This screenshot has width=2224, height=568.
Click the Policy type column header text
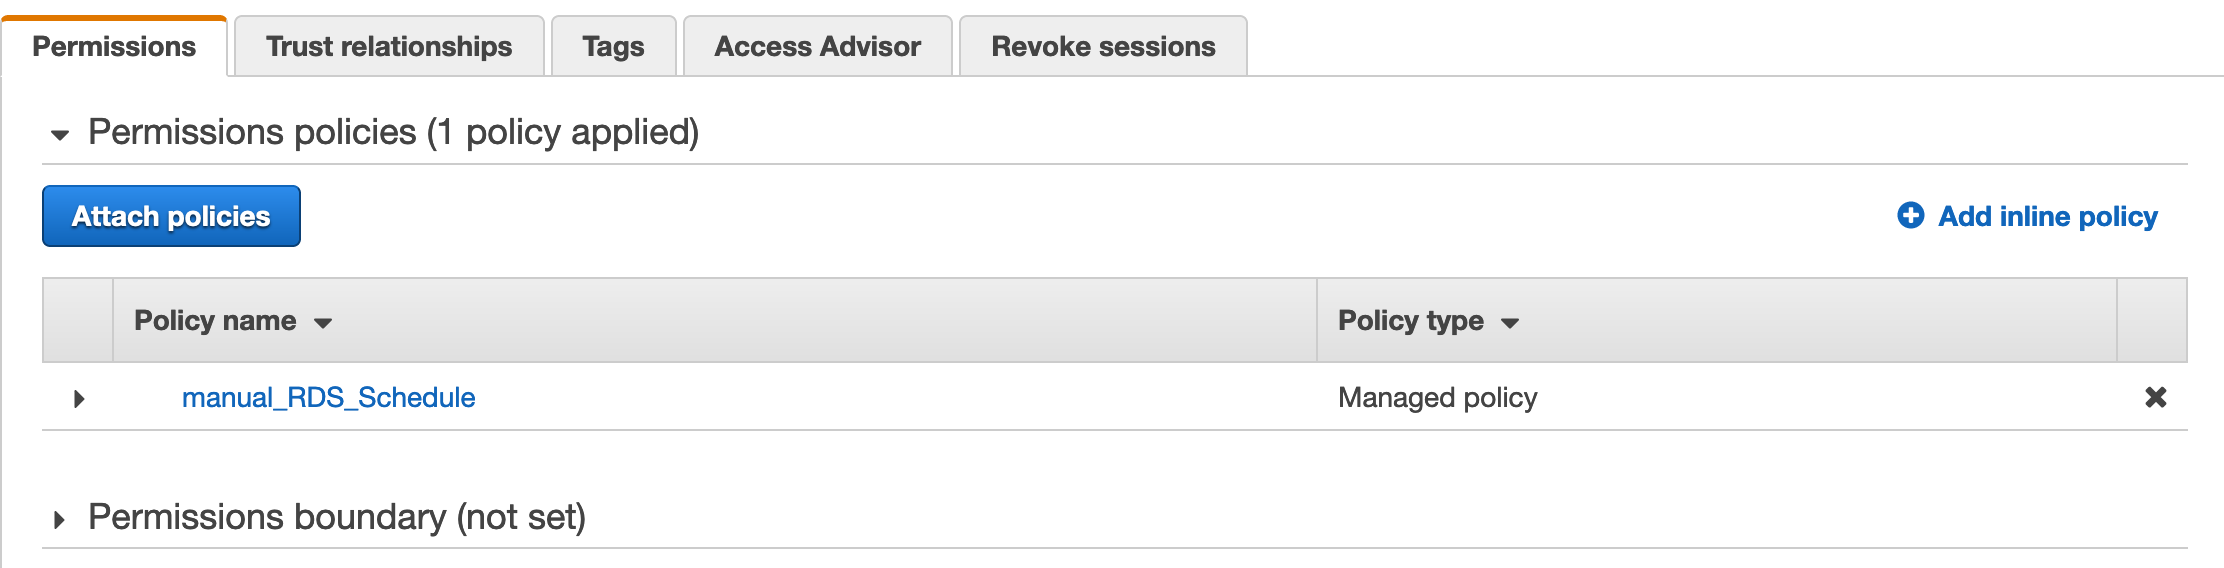(1410, 321)
